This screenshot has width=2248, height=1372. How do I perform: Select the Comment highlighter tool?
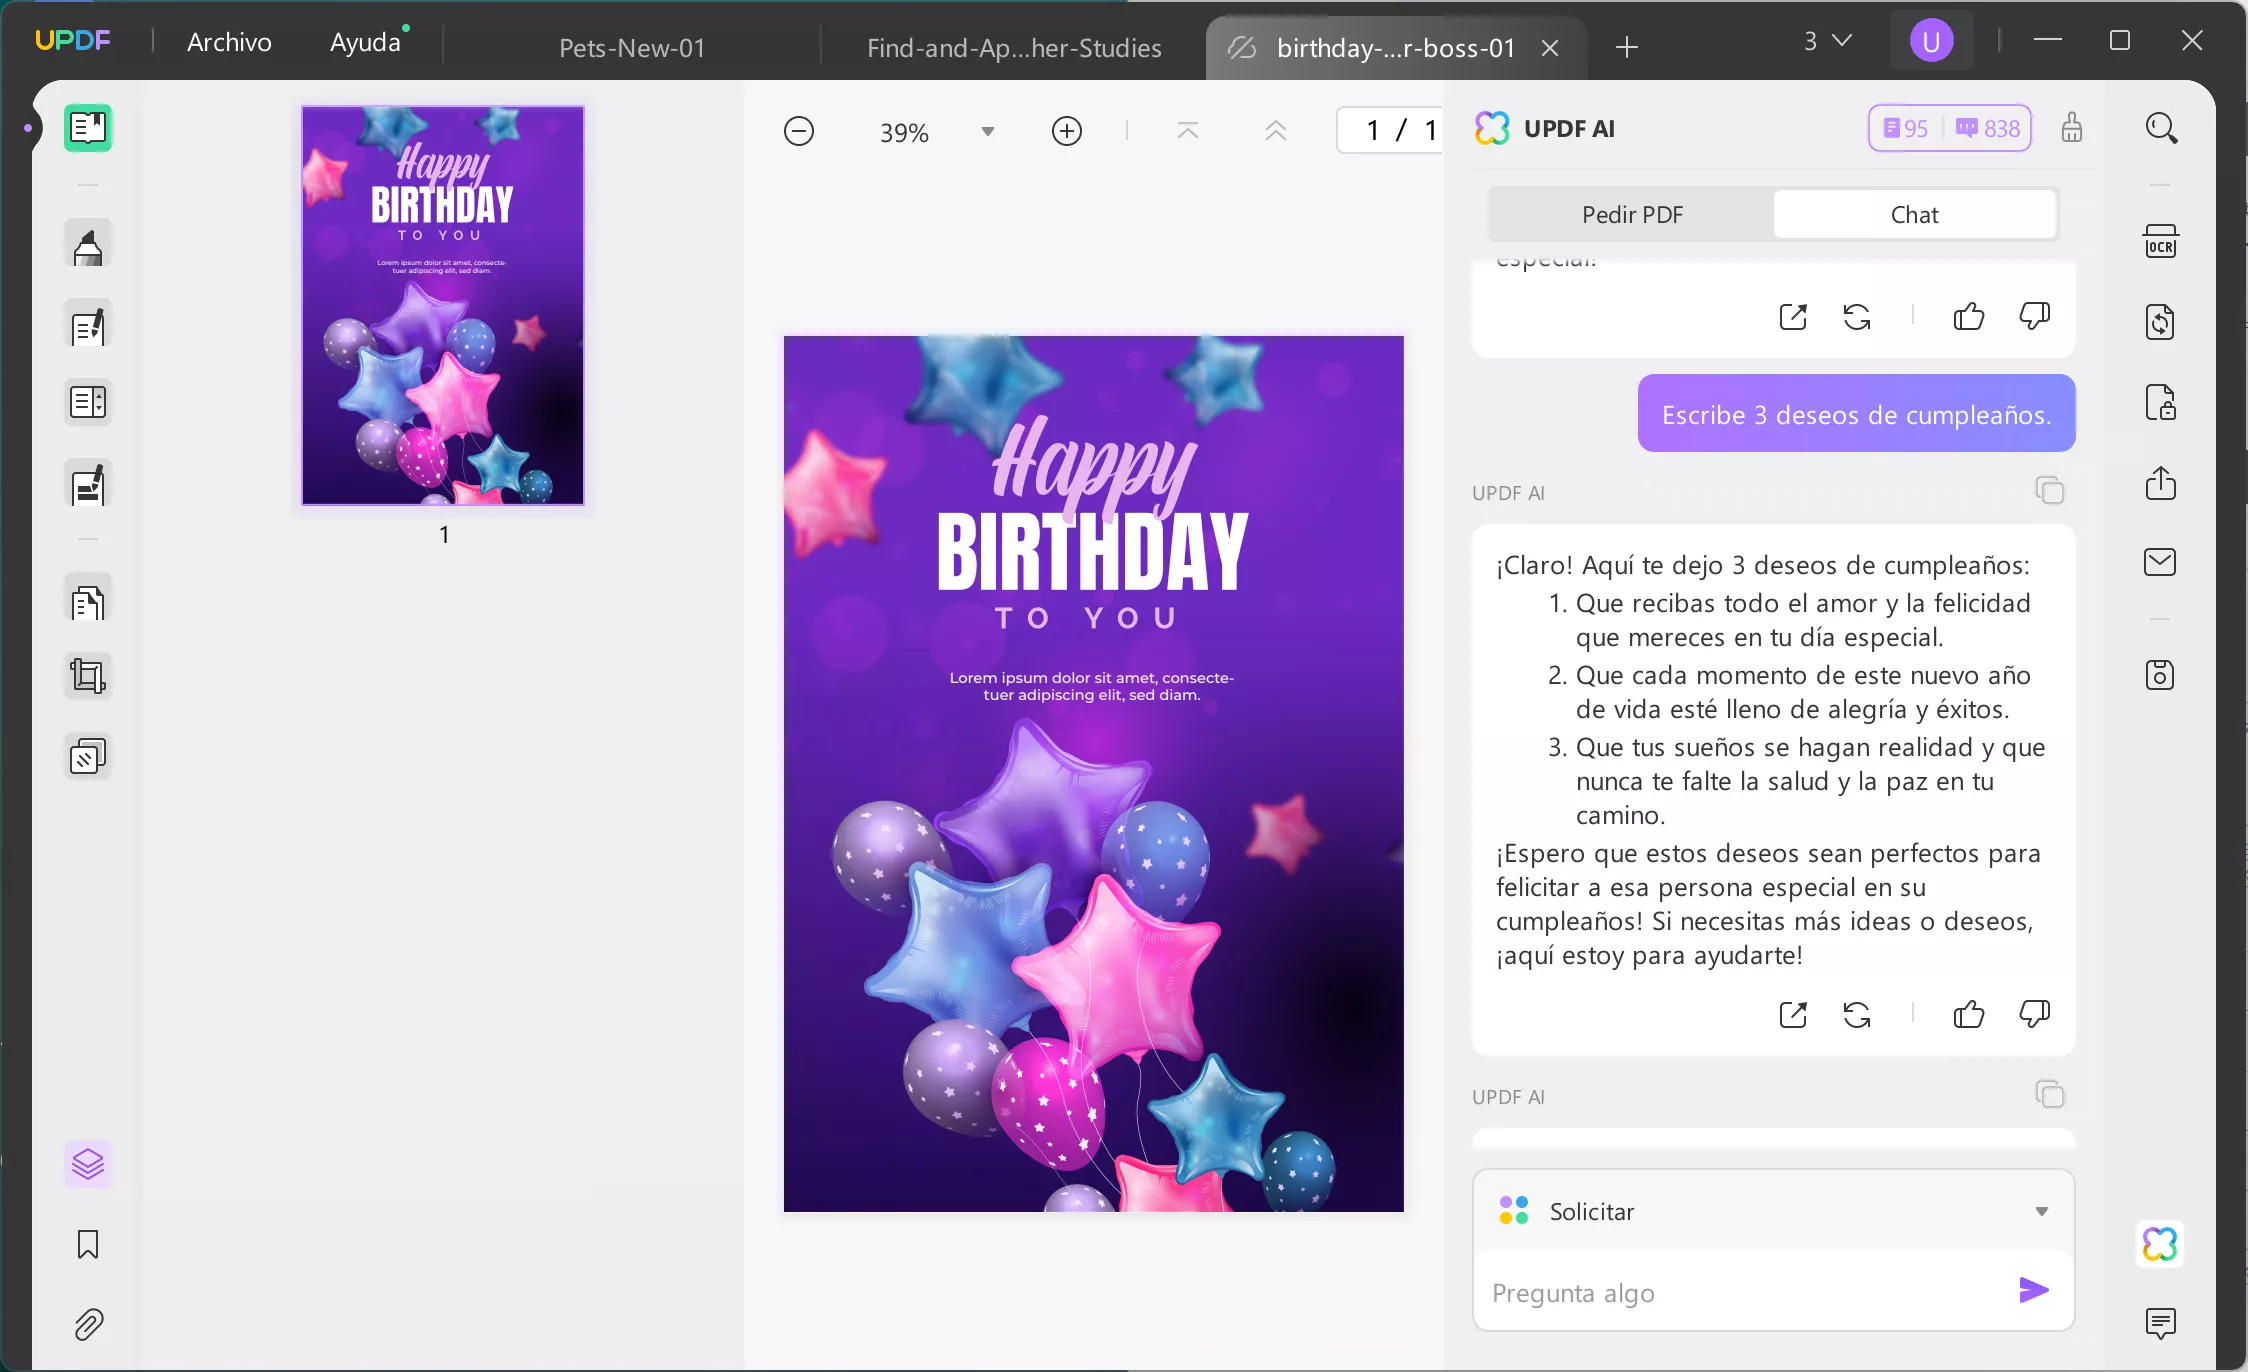click(88, 245)
